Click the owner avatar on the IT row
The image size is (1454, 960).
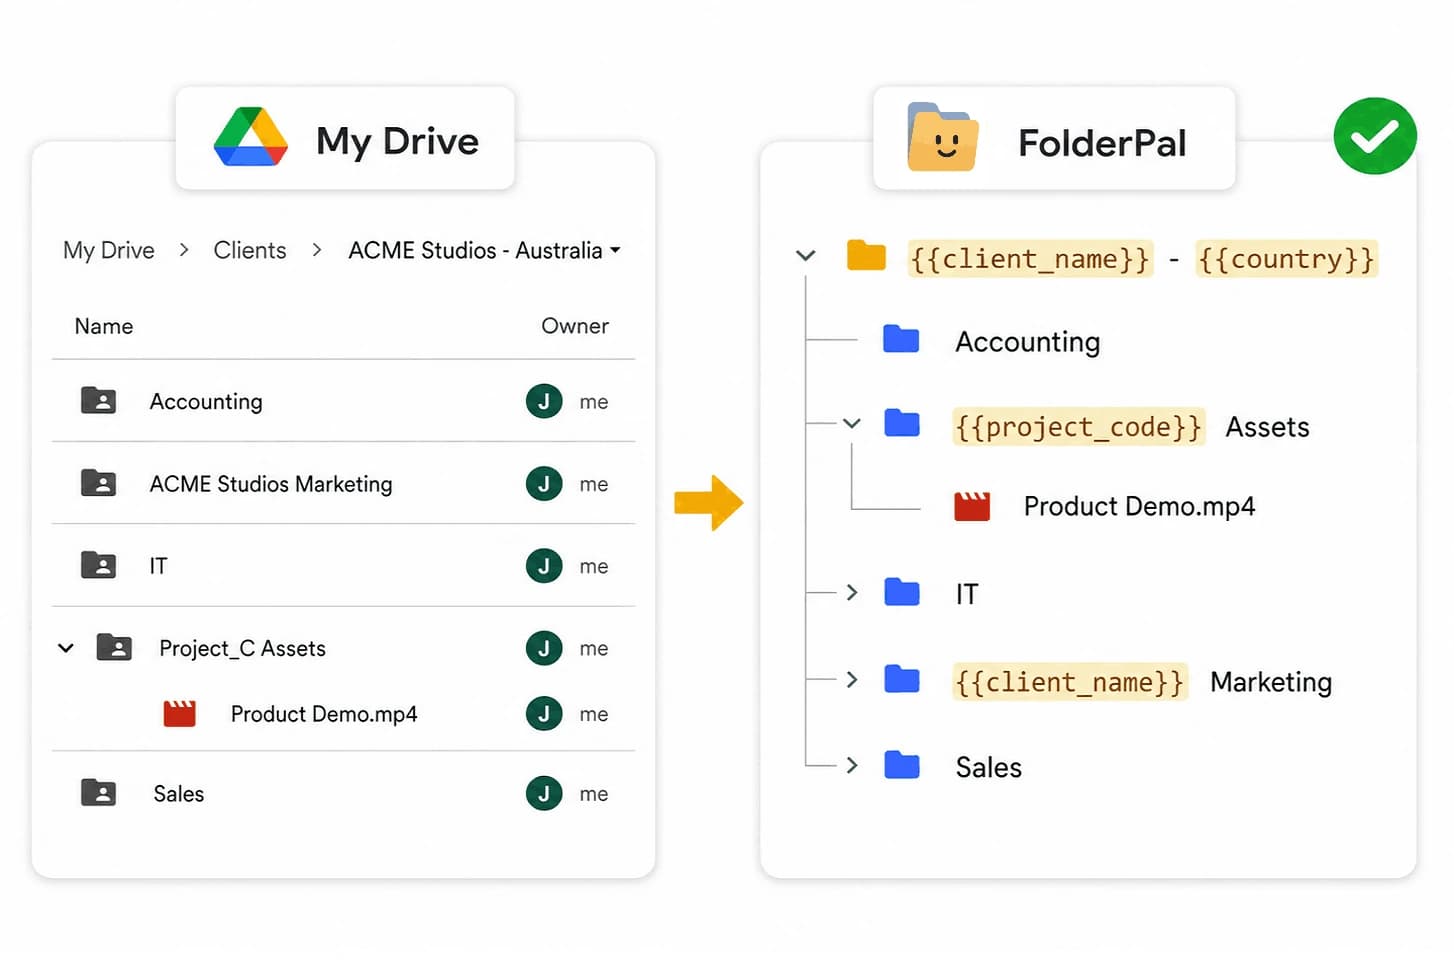[x=544, y=566]
